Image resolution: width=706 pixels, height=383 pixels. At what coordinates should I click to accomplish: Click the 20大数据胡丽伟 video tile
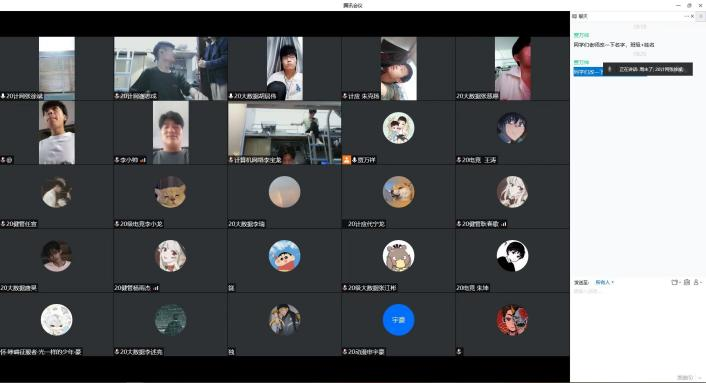[285, 68]
